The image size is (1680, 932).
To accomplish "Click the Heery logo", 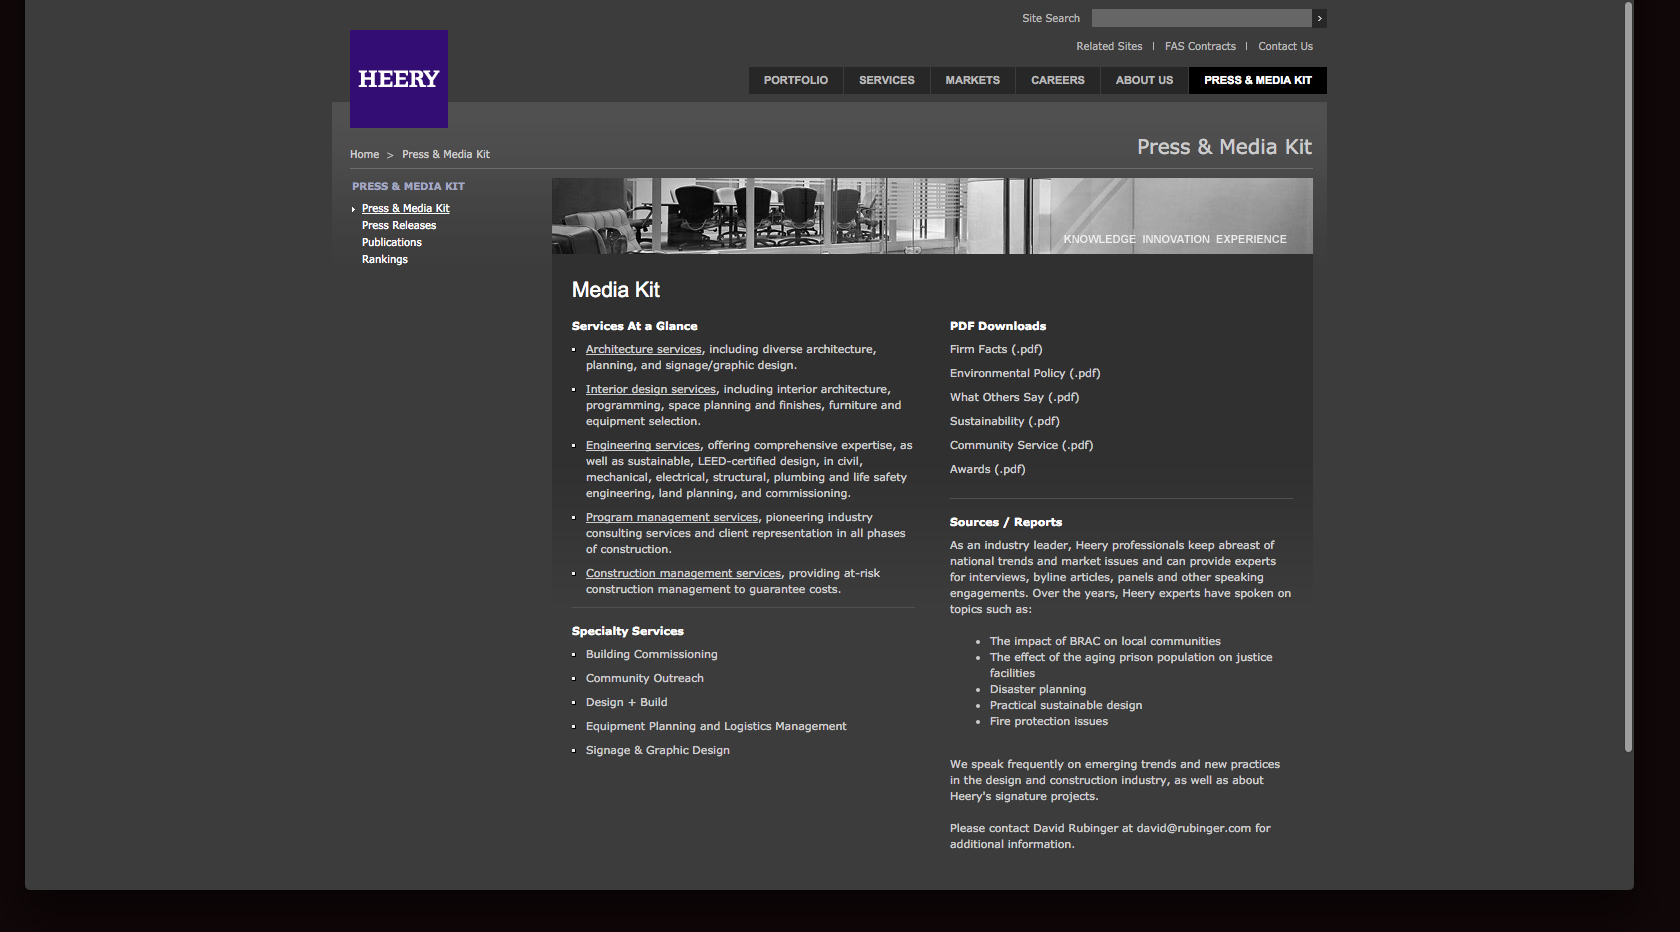I will (x=398, y=78).
